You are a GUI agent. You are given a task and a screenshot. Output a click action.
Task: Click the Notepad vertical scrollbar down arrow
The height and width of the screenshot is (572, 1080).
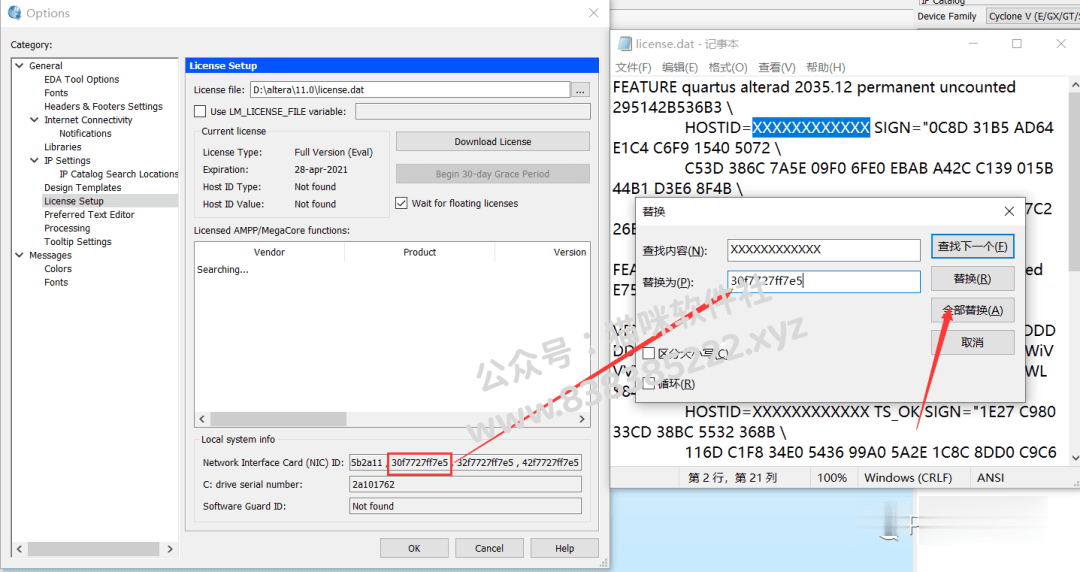pos(1074,458)
